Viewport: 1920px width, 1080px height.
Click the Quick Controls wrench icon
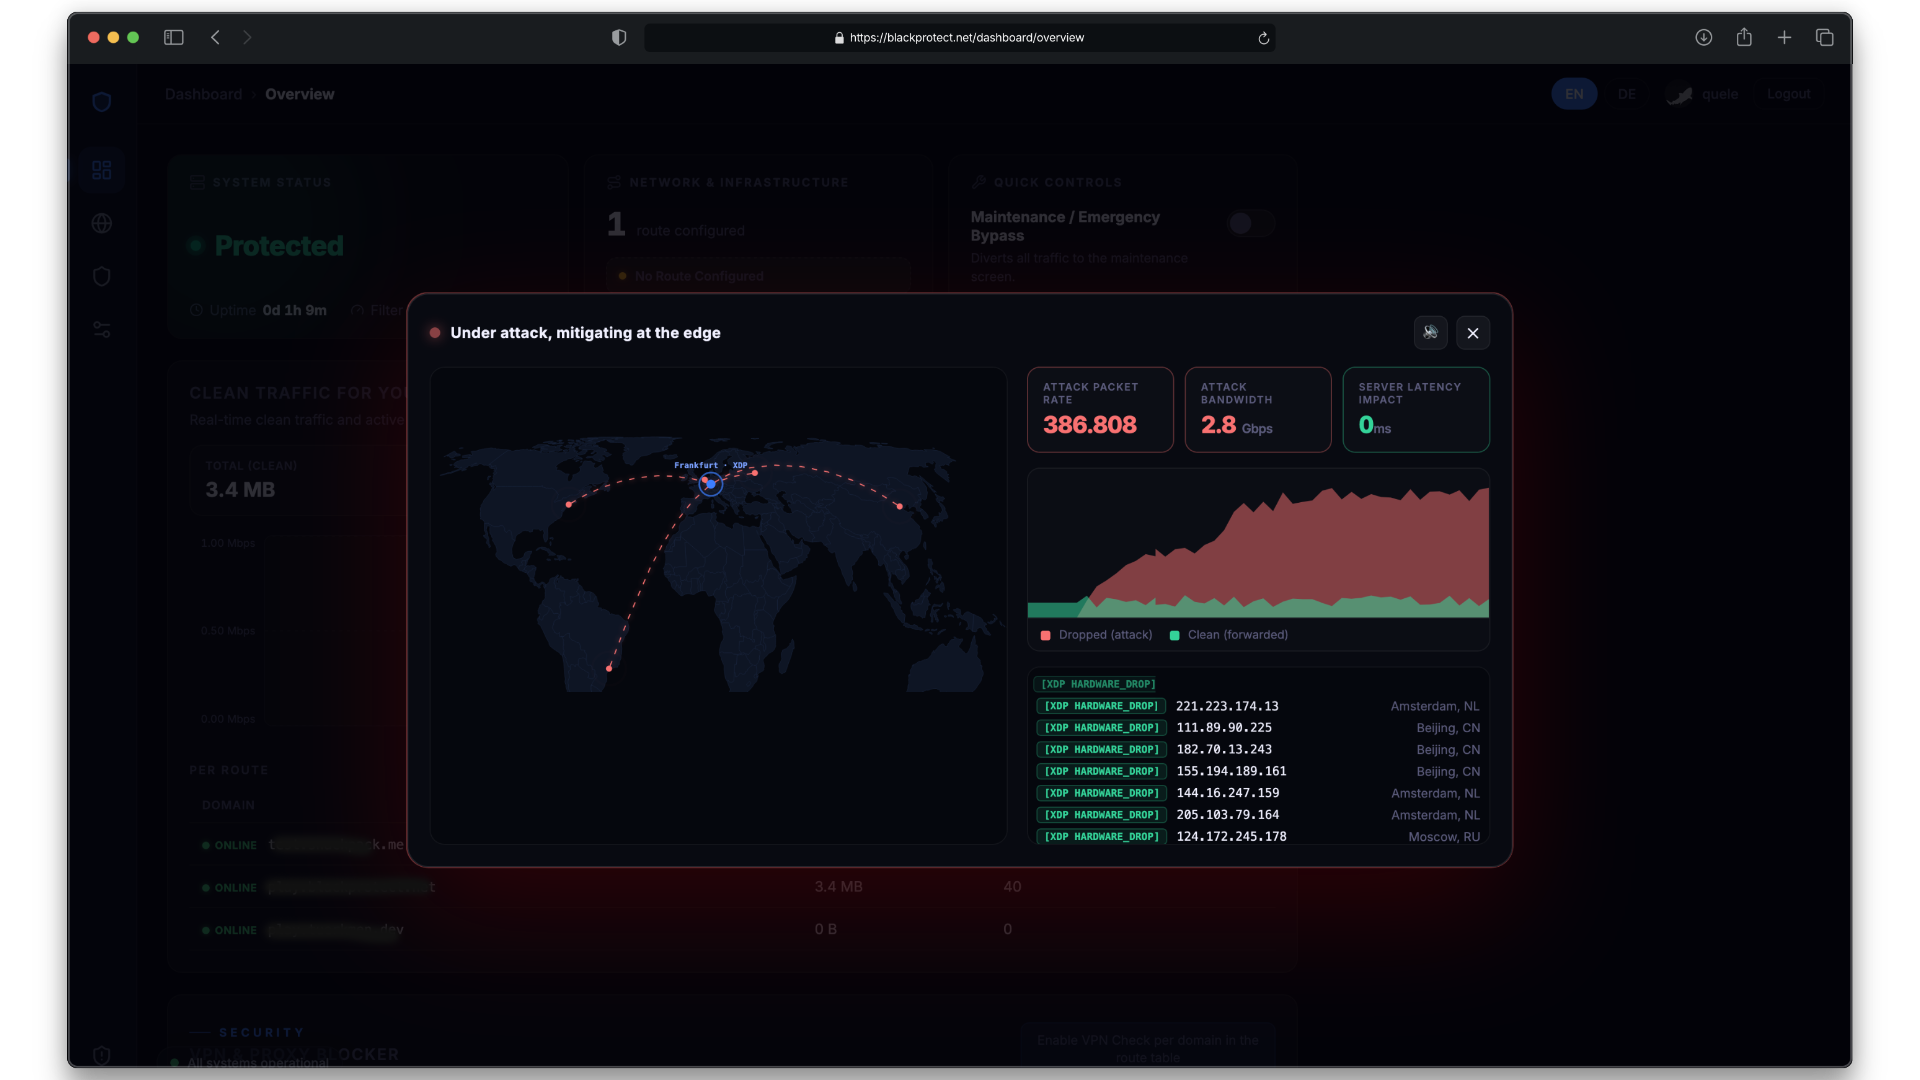coord(978,183)
